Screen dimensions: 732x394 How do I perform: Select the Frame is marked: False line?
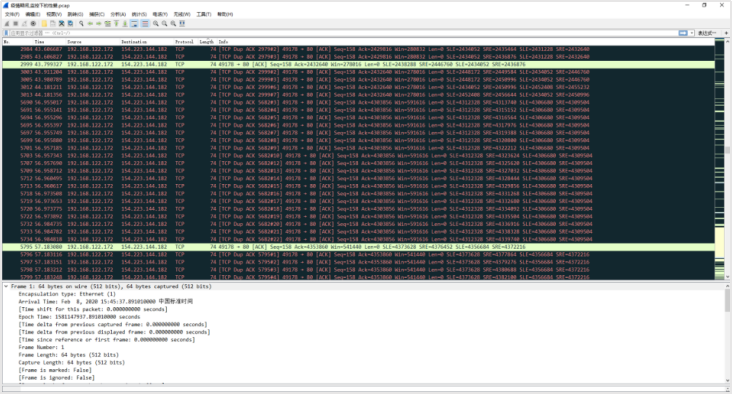55,370
